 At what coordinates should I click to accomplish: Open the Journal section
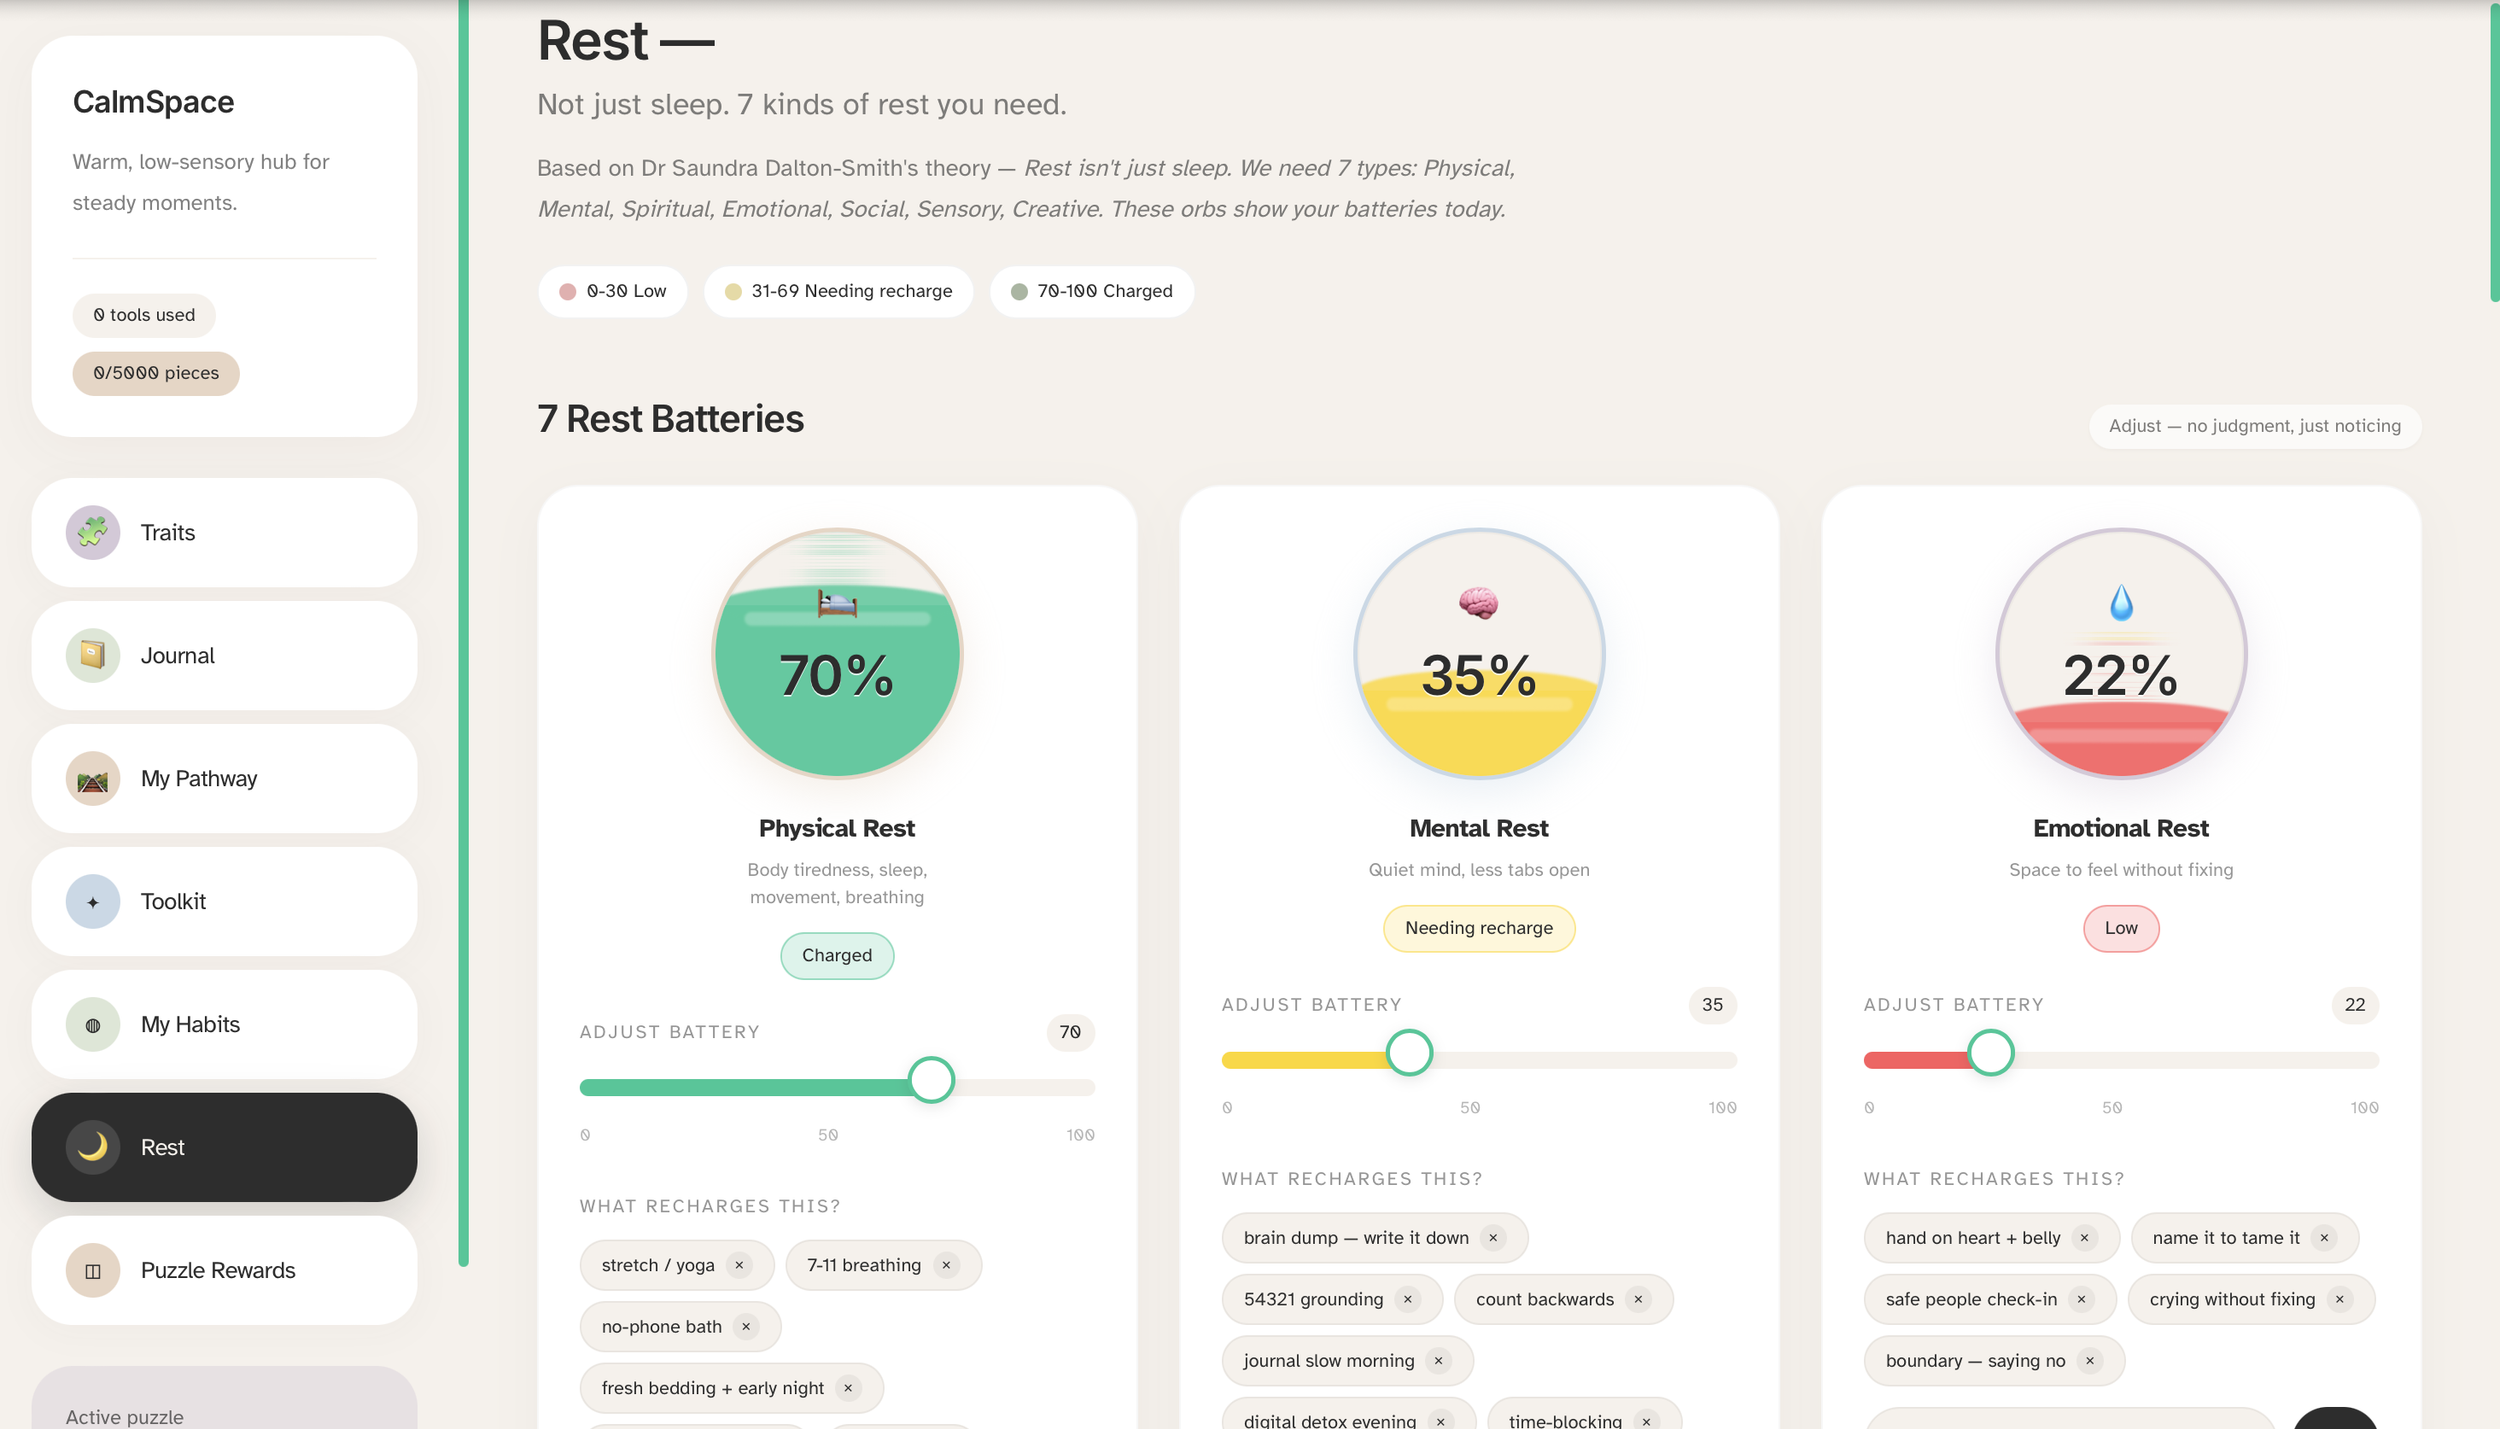[x=224, y=655]
